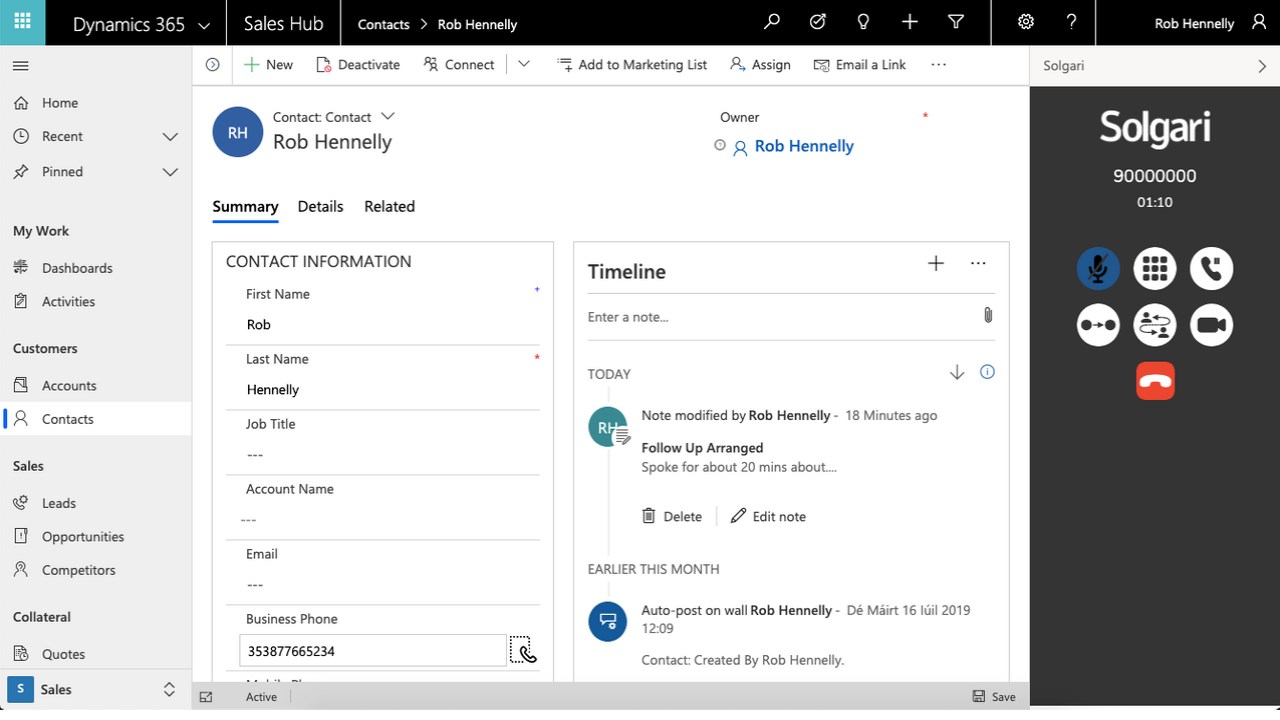This screenshot has width=1280, height=720.
Task: Click the search magnifier icon
Action: click(x=772, y=22)
